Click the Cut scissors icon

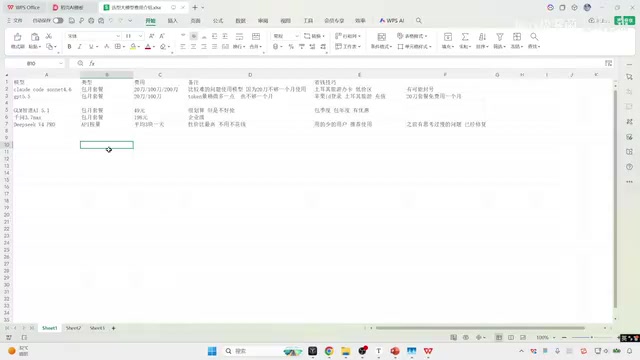click(x=49, y=36)
